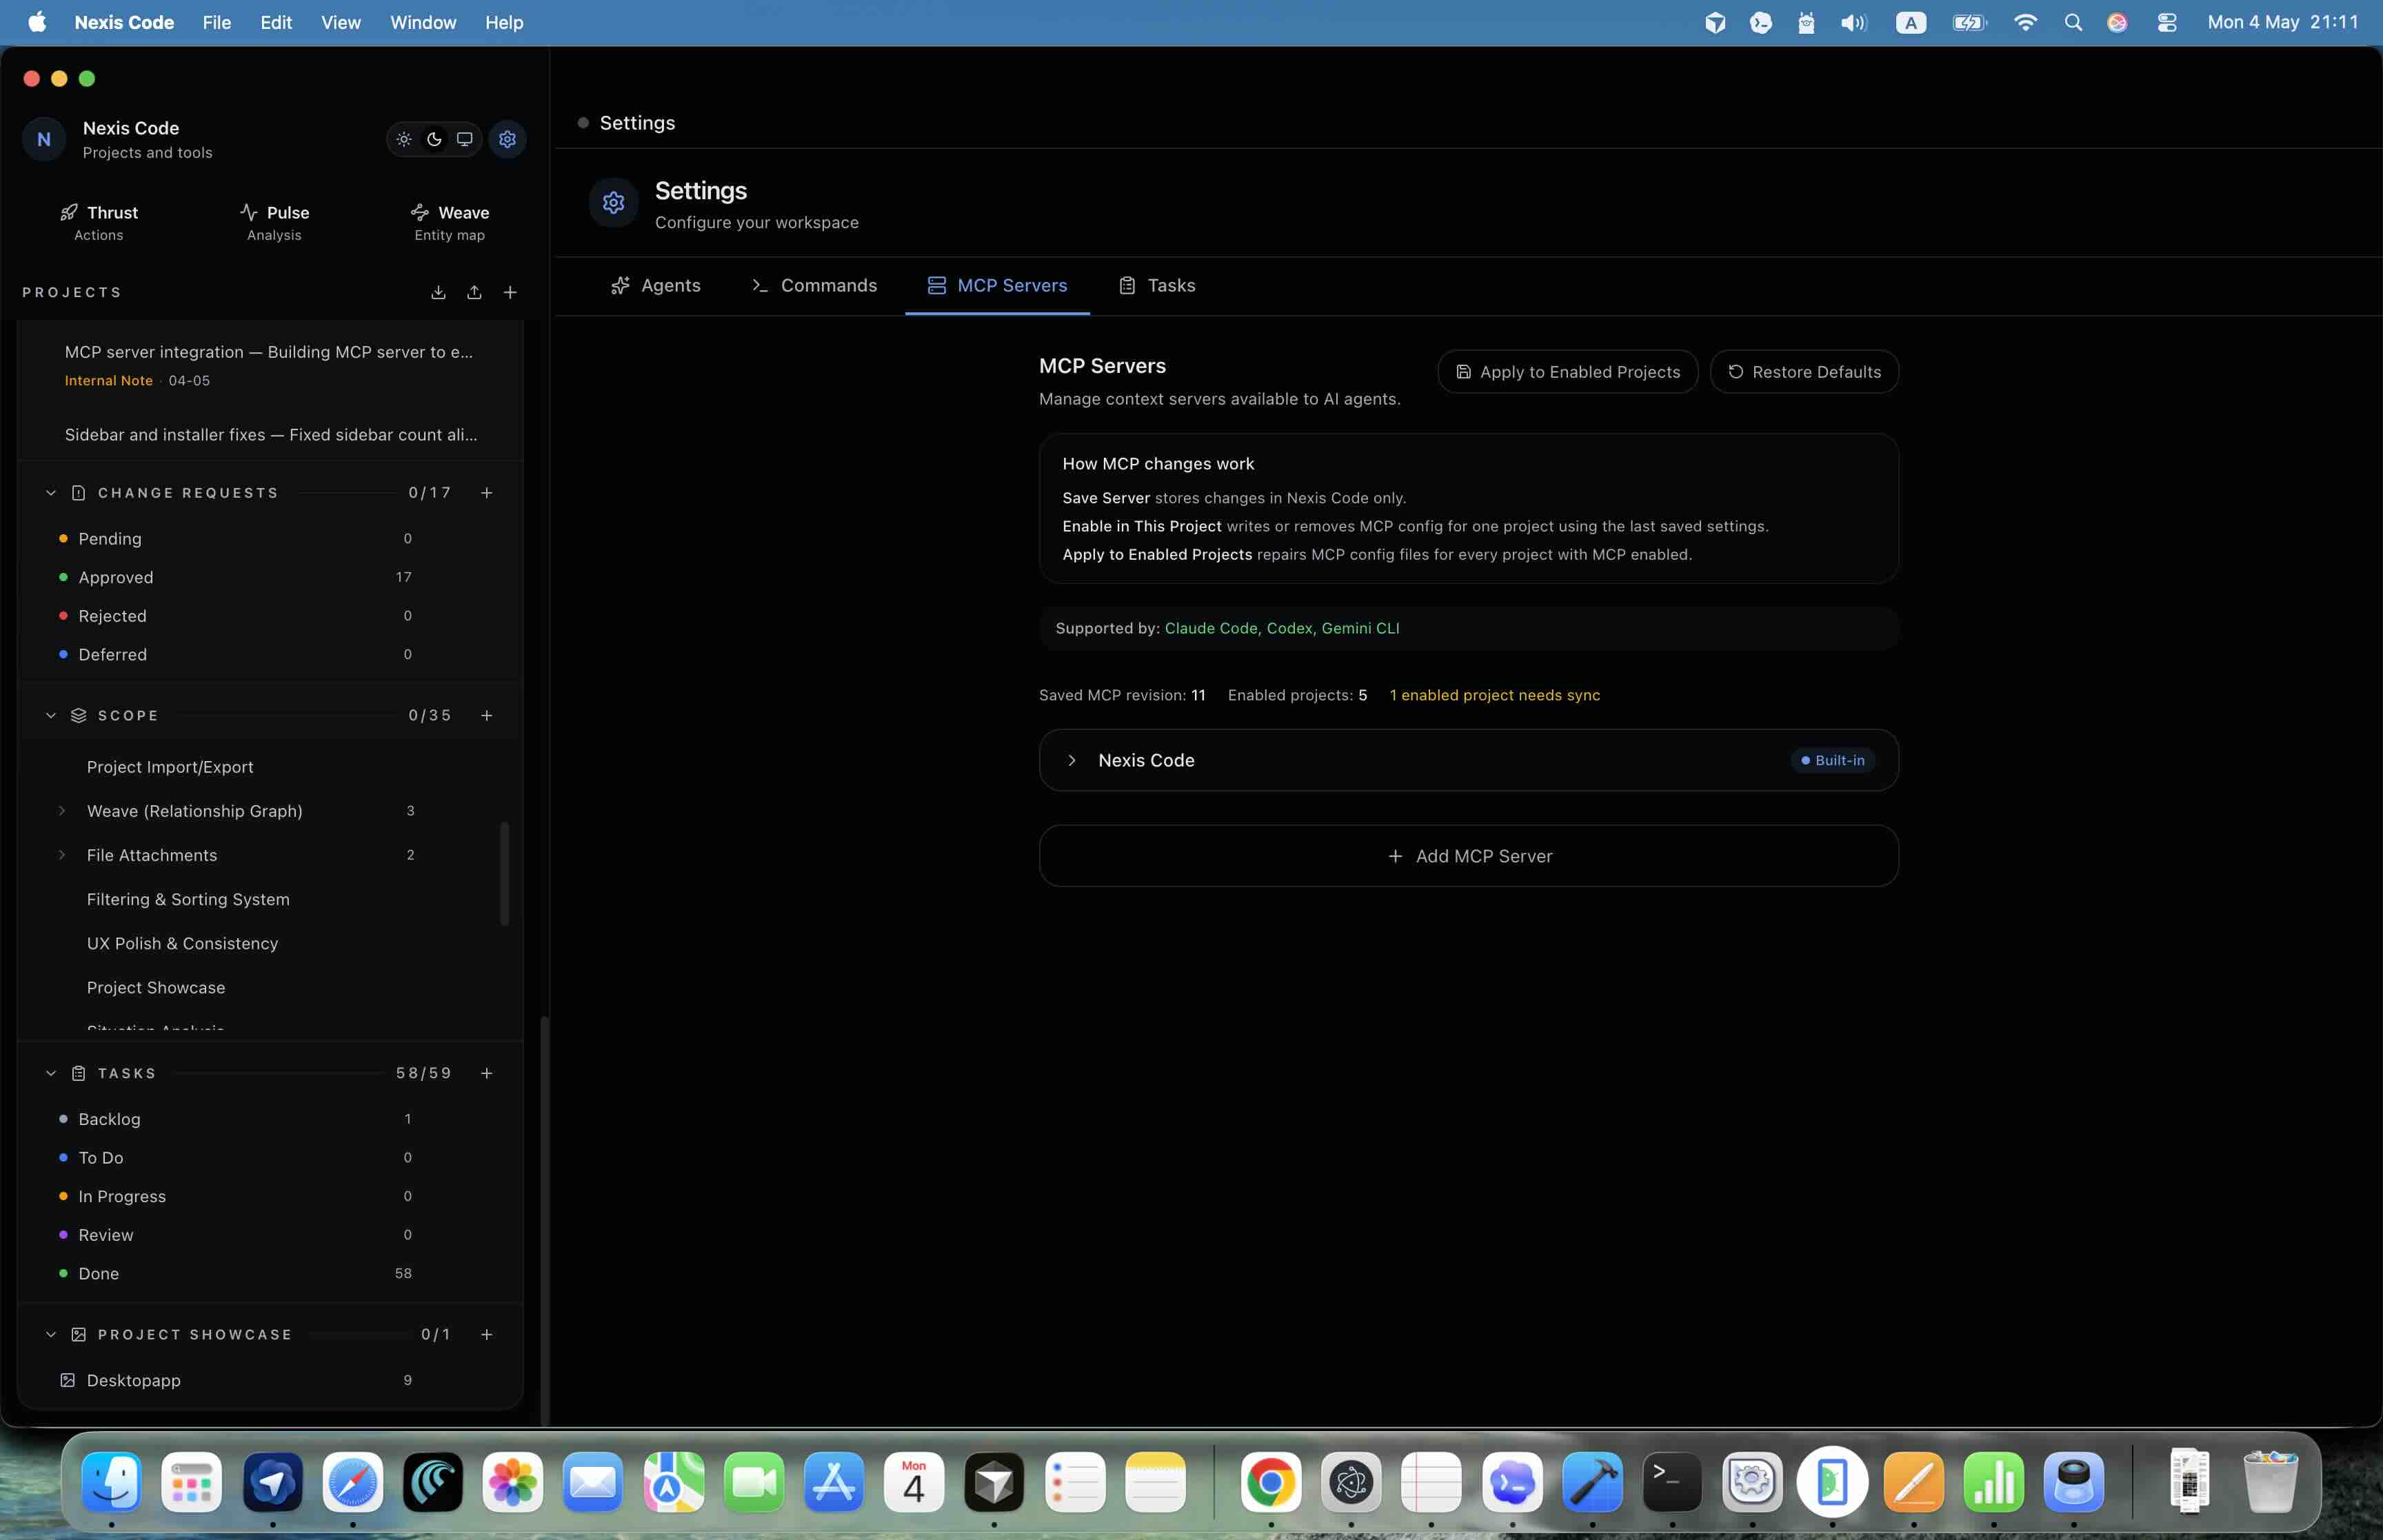The width and height of the screenshot is (2383, 1540).
Task: Open MCP server integration note
Action: click(x=270, y=365)
